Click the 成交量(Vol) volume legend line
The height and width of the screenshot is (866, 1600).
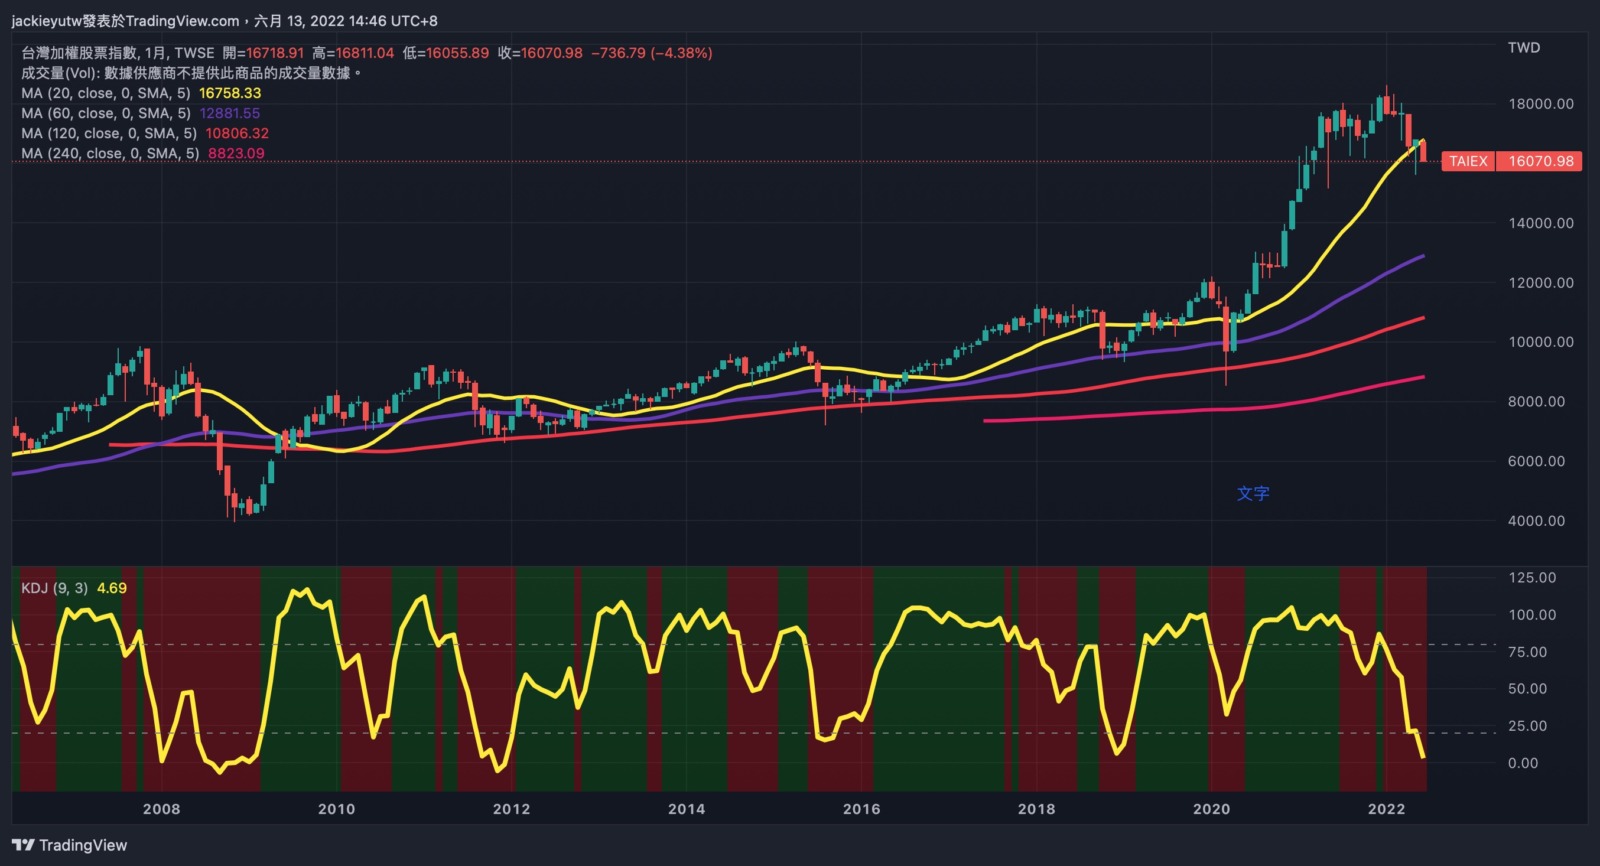pos(190,73)
